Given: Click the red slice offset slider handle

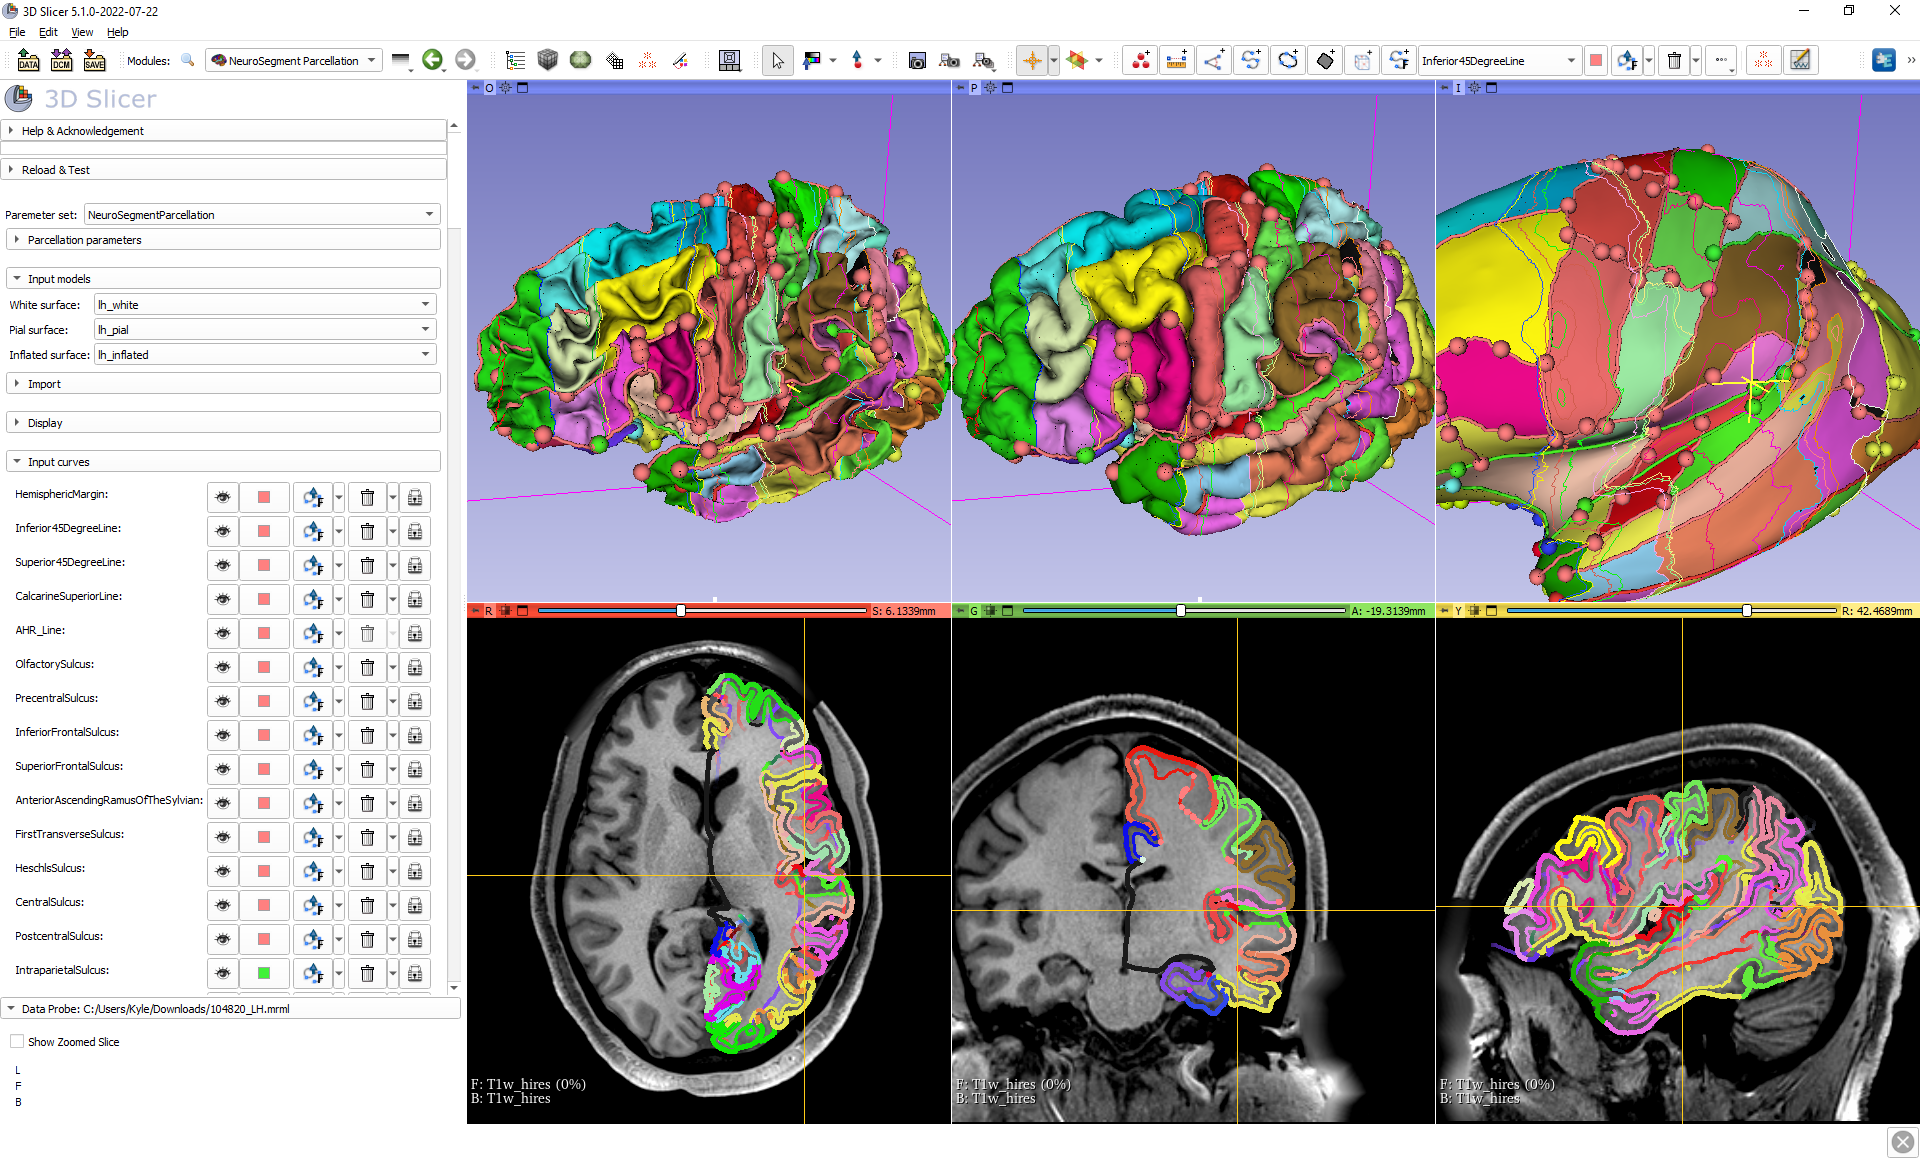Looking at the screenshot, I should point(681,610).
